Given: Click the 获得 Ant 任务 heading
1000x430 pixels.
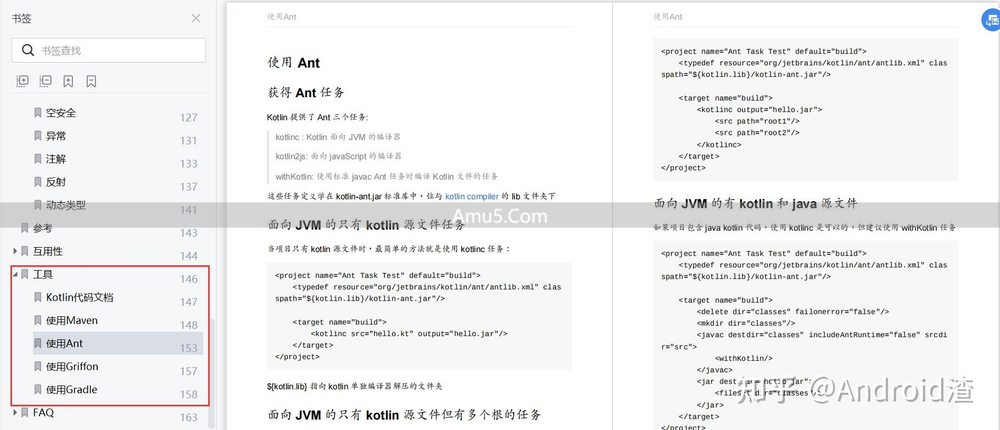Looking at the screenshot, I should (x=306, y=93).
